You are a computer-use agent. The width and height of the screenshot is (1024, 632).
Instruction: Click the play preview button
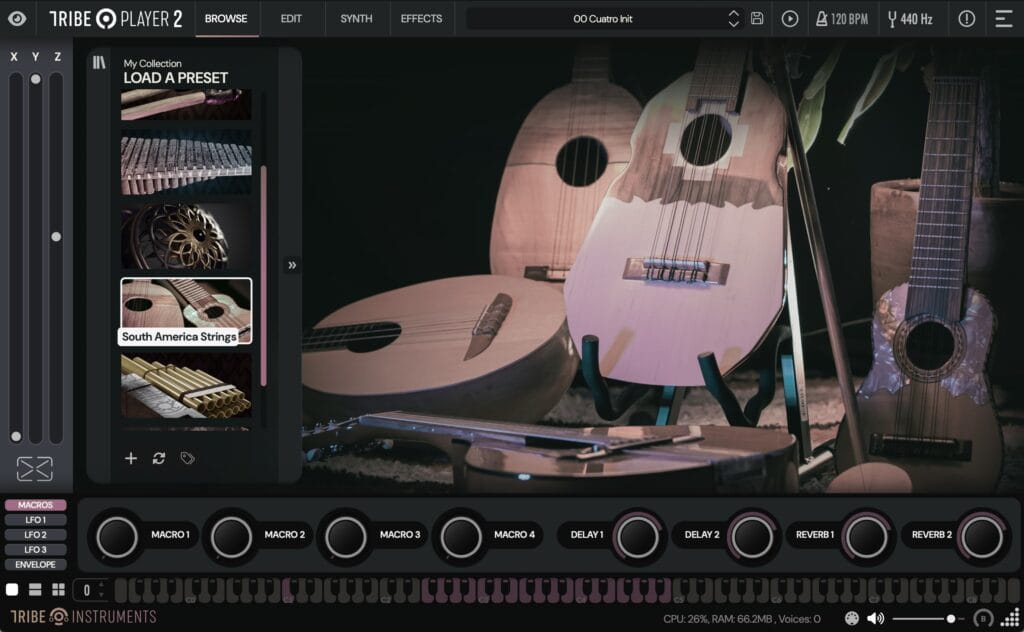point(790,19)
